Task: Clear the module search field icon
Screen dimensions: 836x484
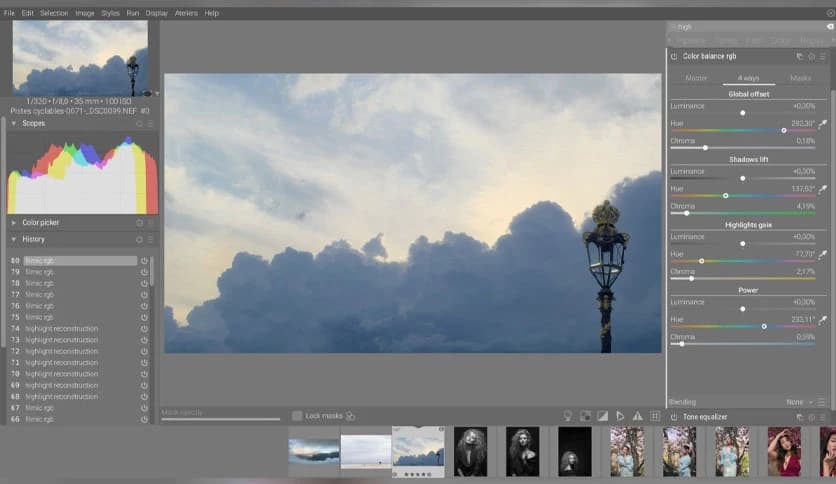Action: pyautogui.click(x=828, y=27)
